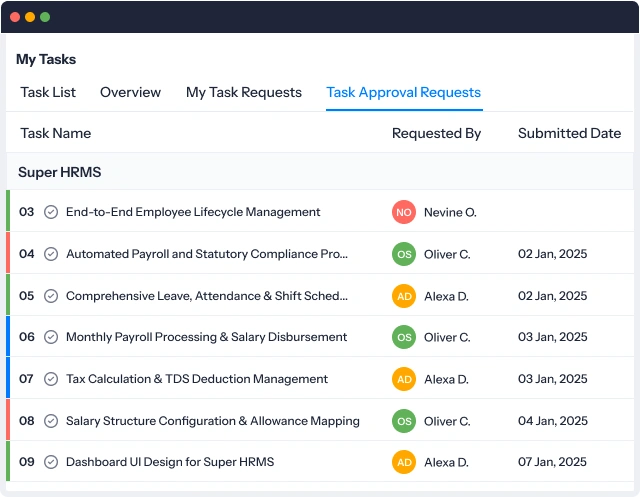
Task: Click the check-circle icon for task 09
Action: (51, 462)
